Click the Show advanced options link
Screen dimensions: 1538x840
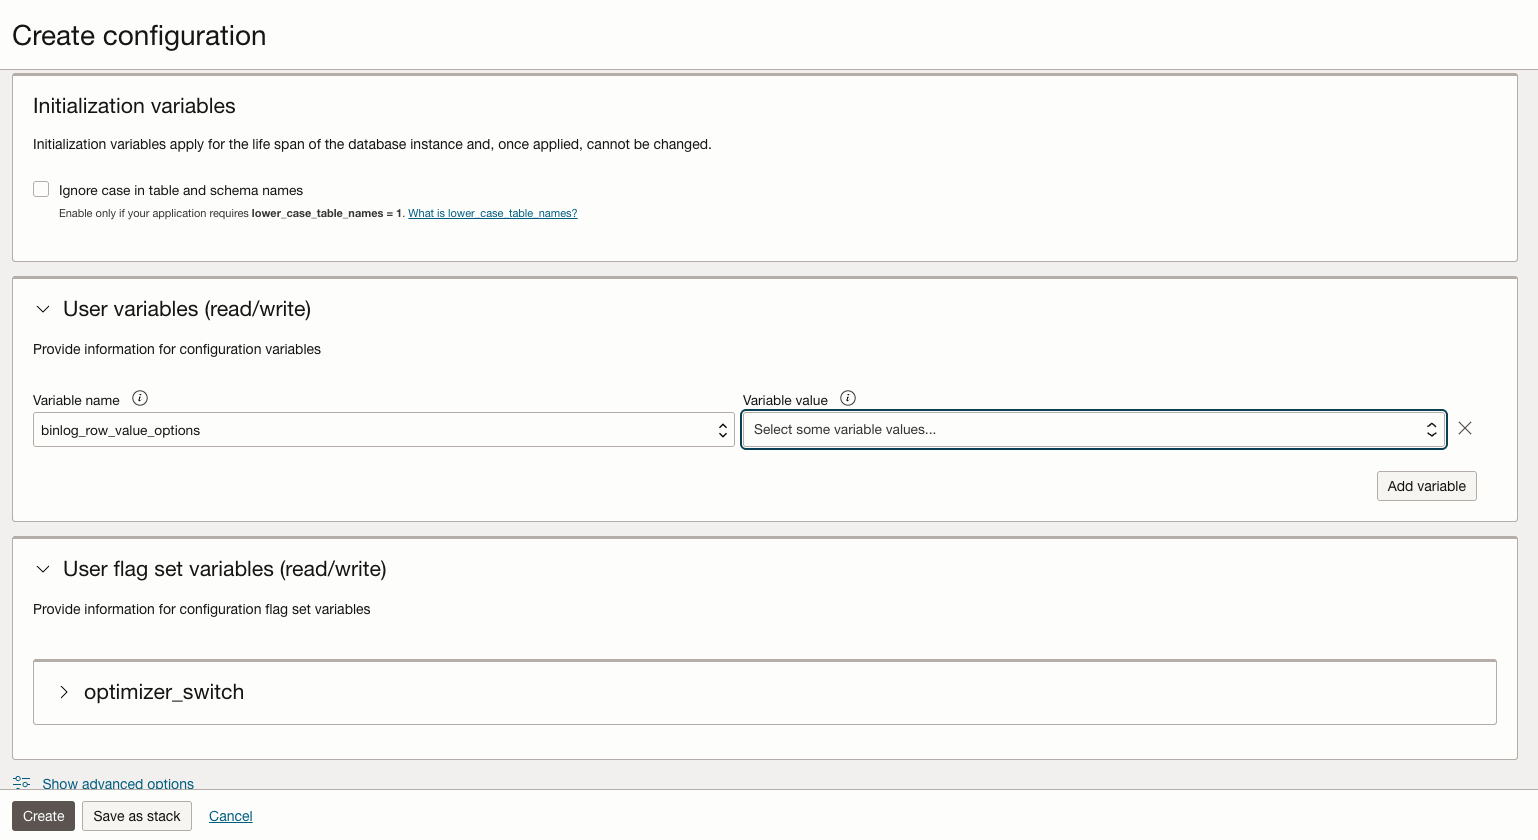(118, 783)
